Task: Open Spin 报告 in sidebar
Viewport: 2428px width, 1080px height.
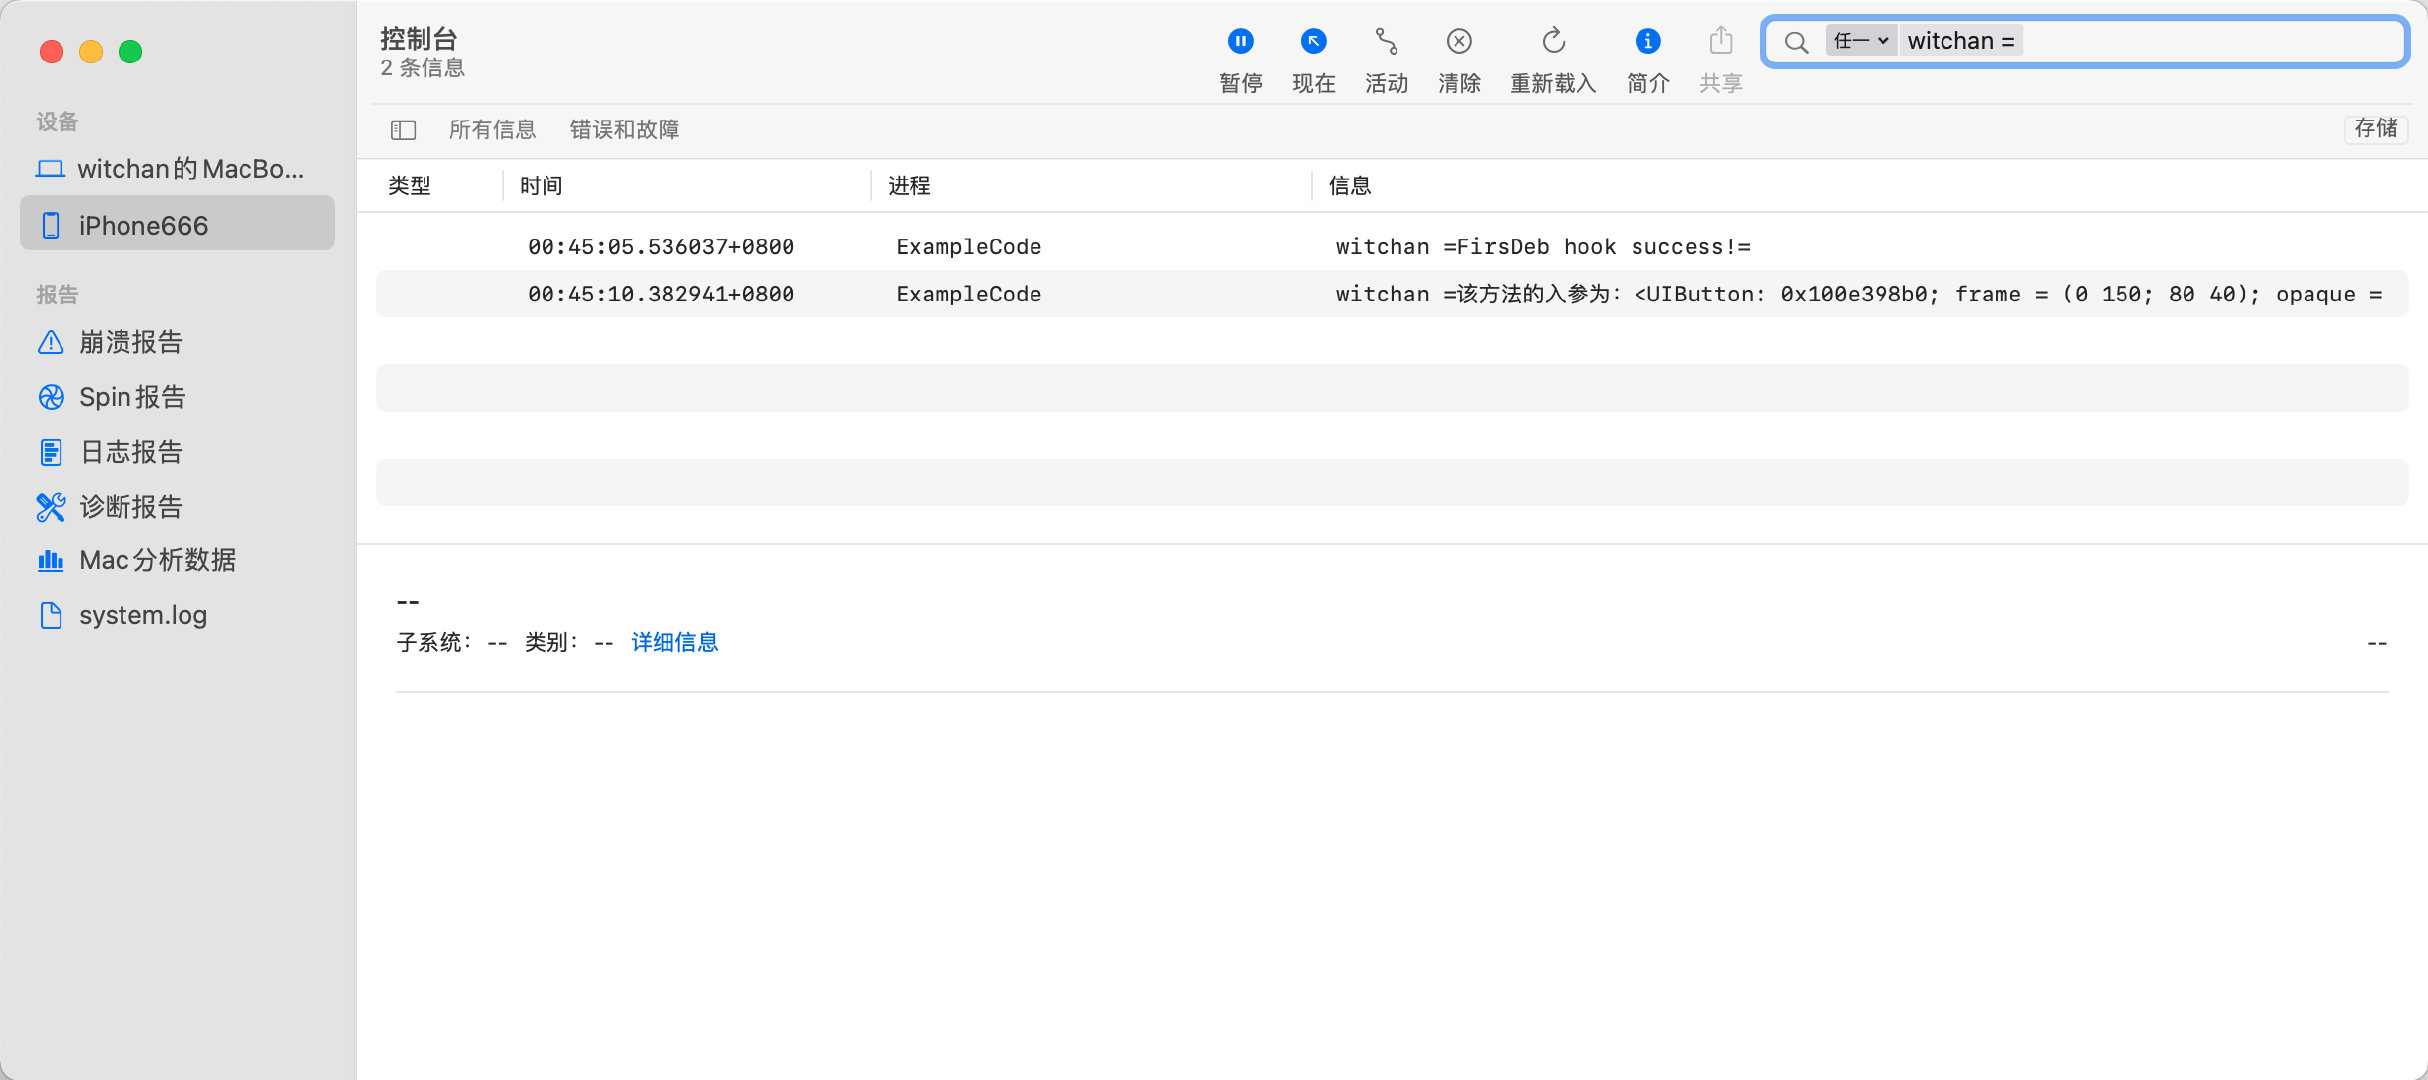Action: (132, 397)
